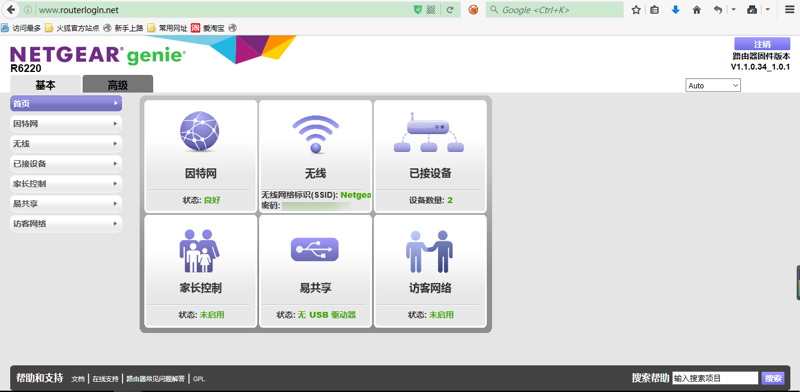Image resolution: width=800 pixels, height=392 pixels.
Task: Click guest network 未启用 status text
Action: pos(441,315)
